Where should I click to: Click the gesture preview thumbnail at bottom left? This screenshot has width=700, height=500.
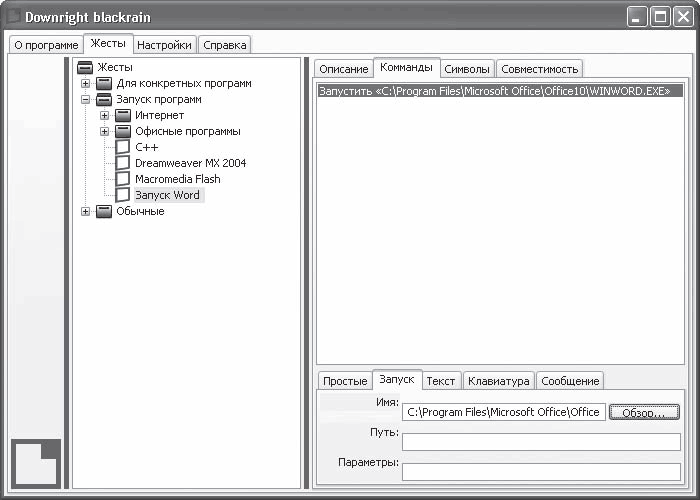(36, 463)
